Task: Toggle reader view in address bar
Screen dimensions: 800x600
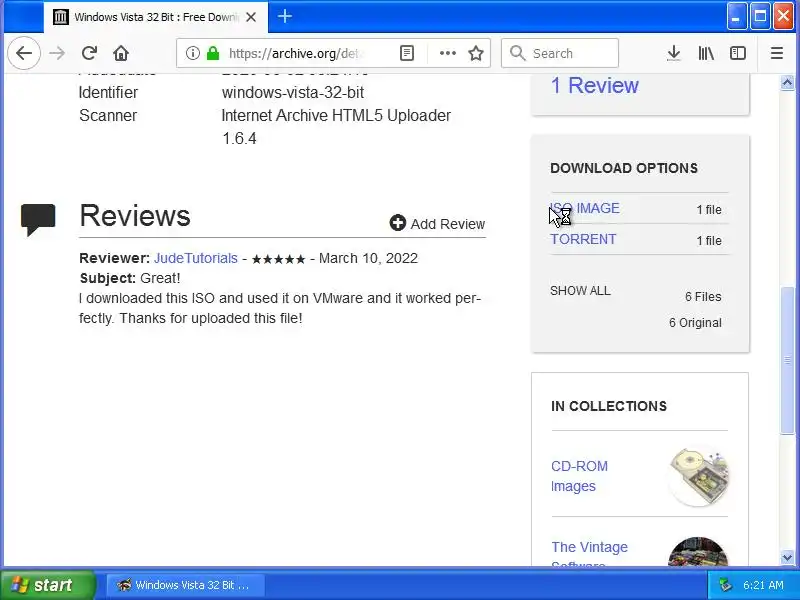Action: pyautogui.click(x=407, y=53)
